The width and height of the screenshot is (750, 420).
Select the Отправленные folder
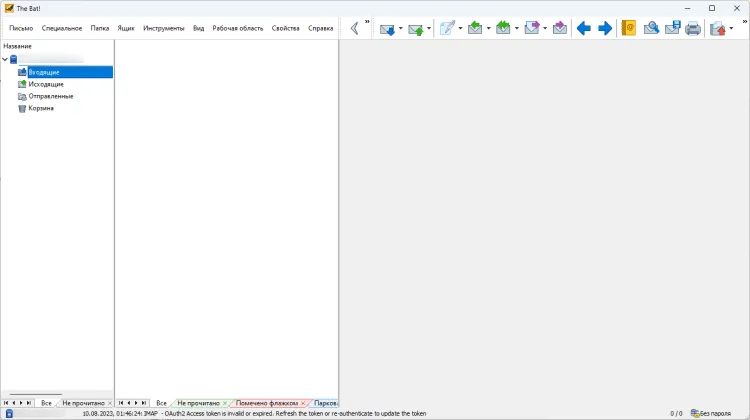[x=51, y=96]
